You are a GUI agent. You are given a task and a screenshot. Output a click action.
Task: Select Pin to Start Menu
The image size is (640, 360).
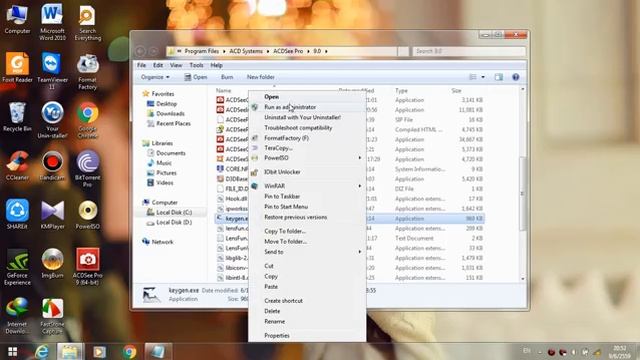pyautogui.click(x=307, y=207)
